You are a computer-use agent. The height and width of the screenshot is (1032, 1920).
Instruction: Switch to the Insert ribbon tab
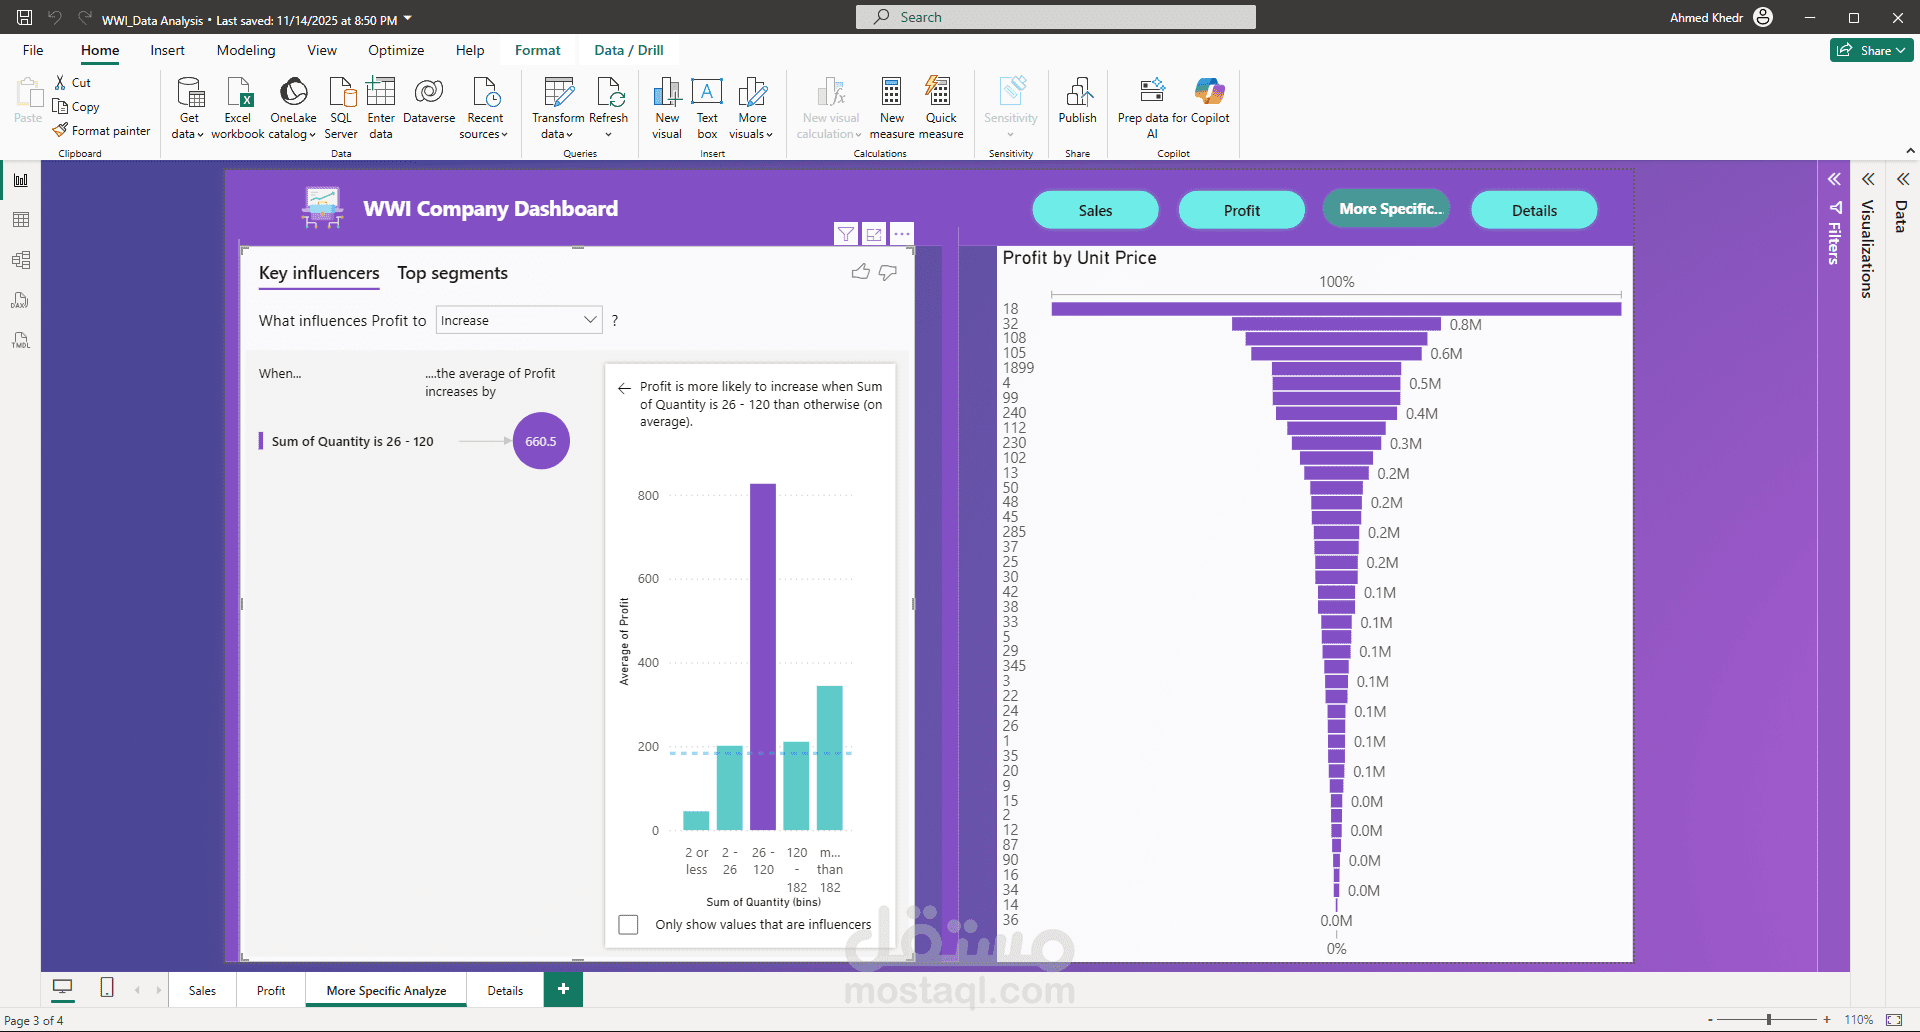click(167, 50)
